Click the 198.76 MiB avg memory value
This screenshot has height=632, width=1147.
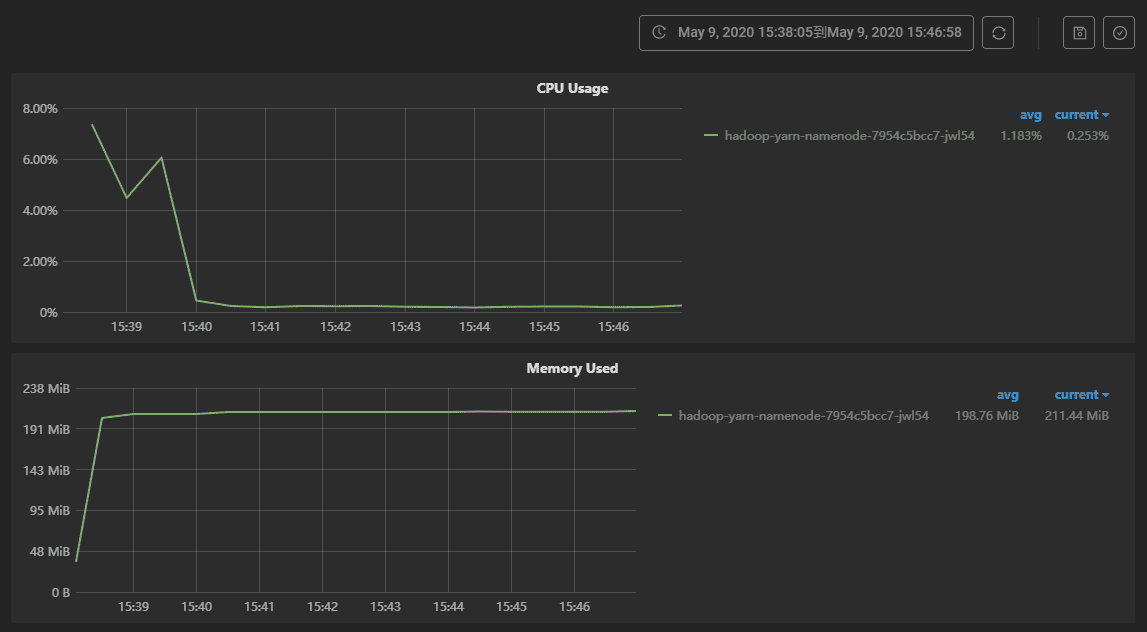[x=986, y=416]
